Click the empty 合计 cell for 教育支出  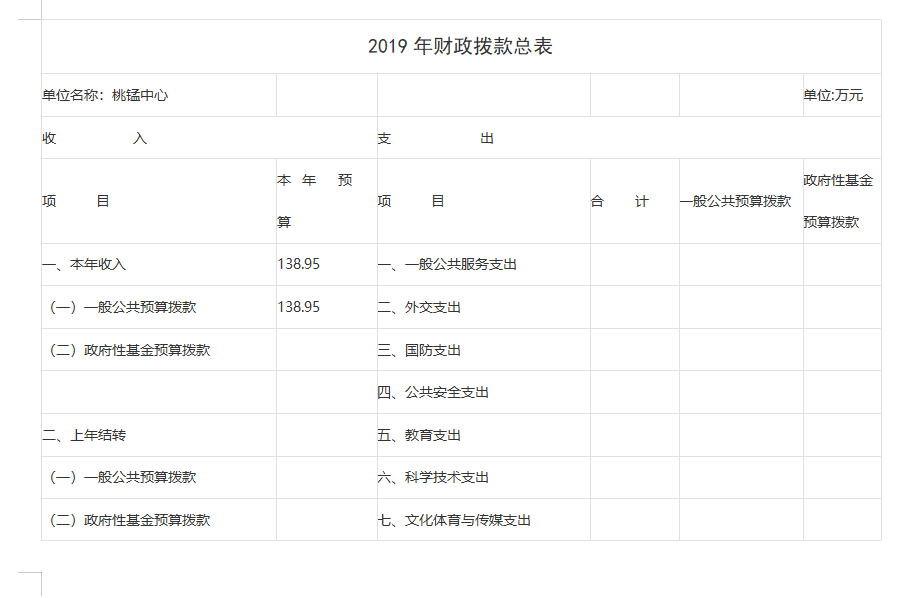click(634, 436)
